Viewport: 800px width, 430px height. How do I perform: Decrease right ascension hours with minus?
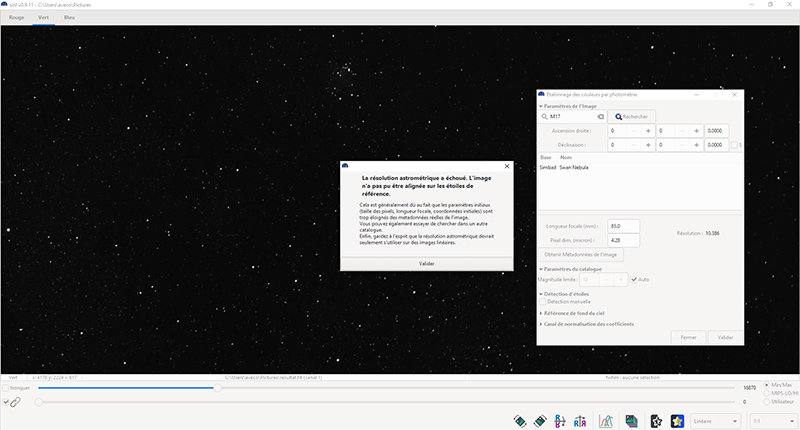634,131
